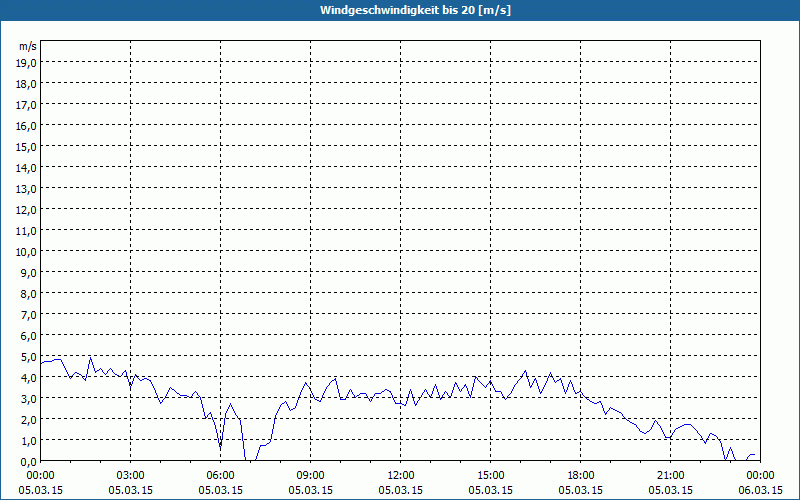Click the 14,0 y-axis label
The image size is (800, 500).
pyautogui.click(x=27, y=168)
